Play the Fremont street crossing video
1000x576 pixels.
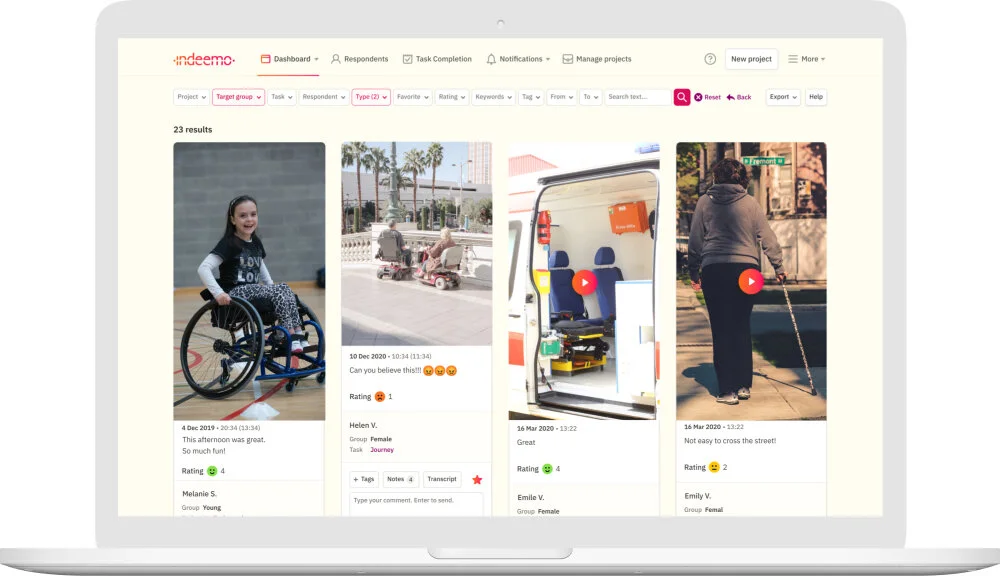751,281
